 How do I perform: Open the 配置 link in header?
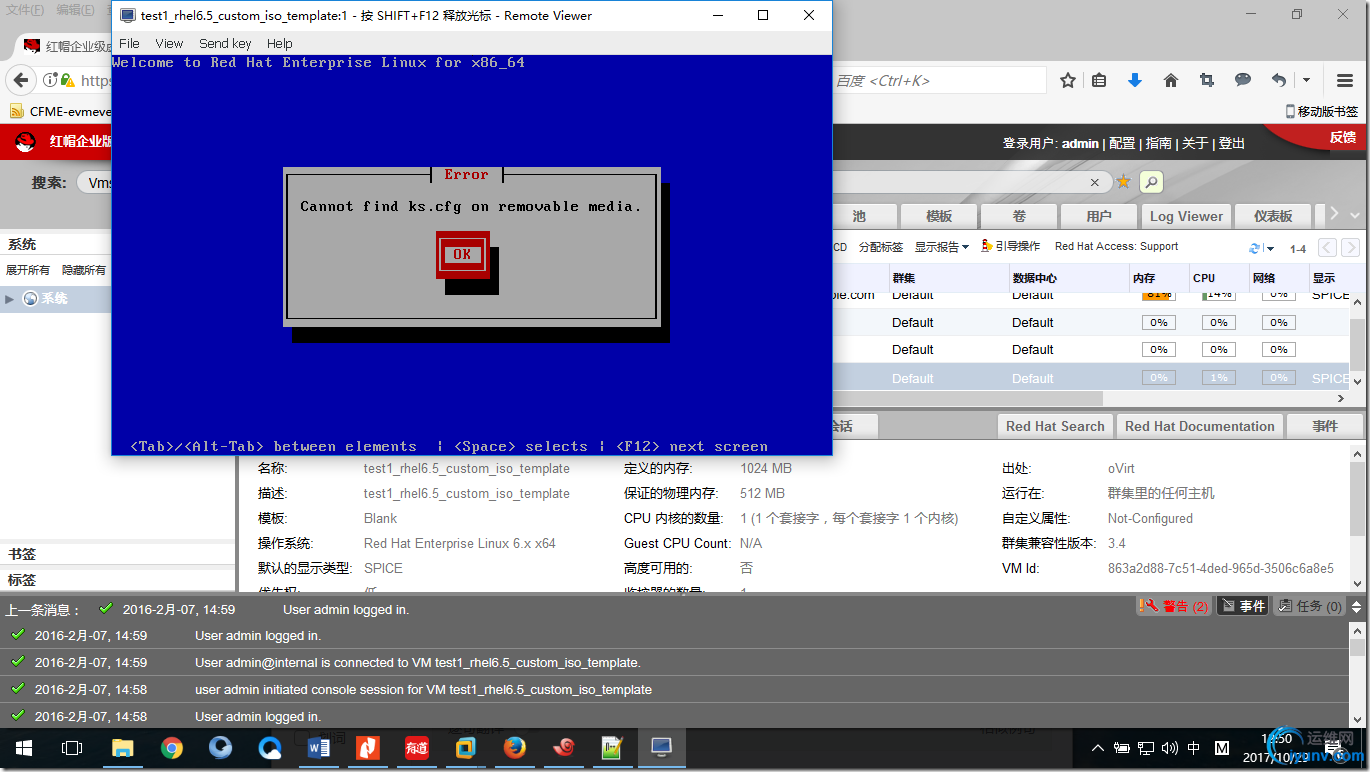(x=1122, y=143)
